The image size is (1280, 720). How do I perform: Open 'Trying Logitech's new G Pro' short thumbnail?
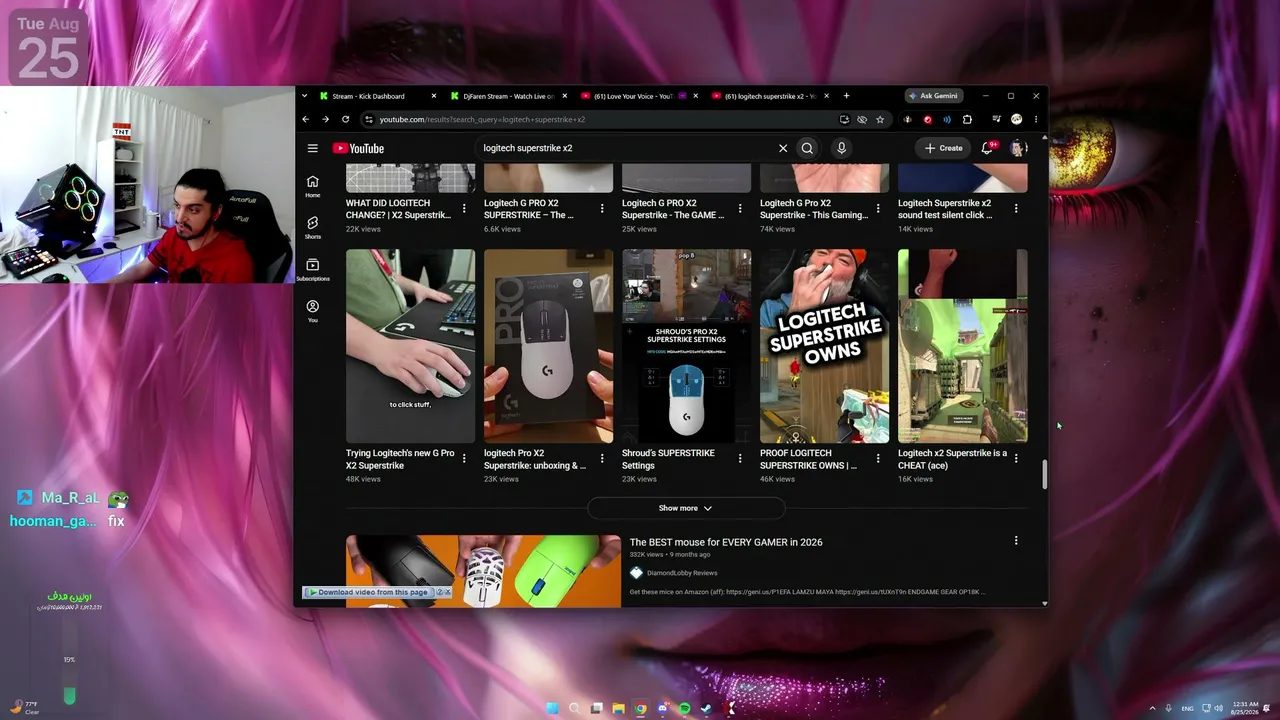point(410,346)
